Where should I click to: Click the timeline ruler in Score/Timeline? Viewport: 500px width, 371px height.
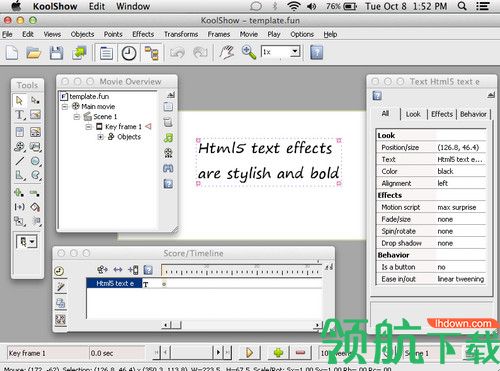point(241,271)
